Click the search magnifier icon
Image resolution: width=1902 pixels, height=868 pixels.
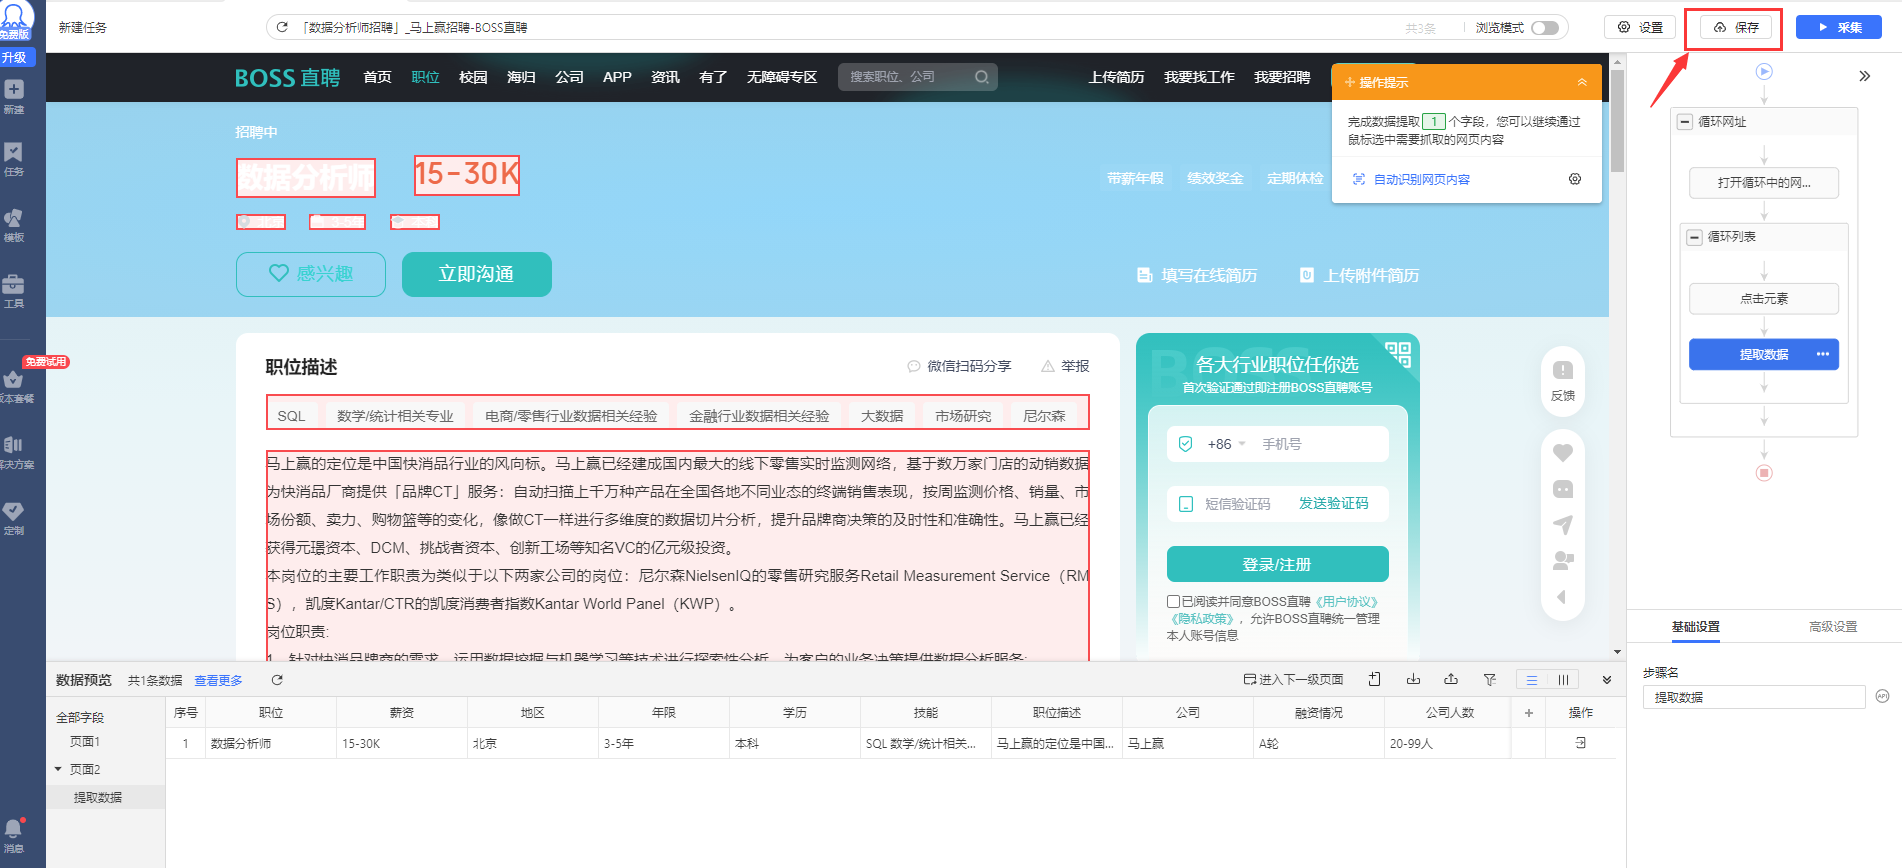tap(982, 77)
